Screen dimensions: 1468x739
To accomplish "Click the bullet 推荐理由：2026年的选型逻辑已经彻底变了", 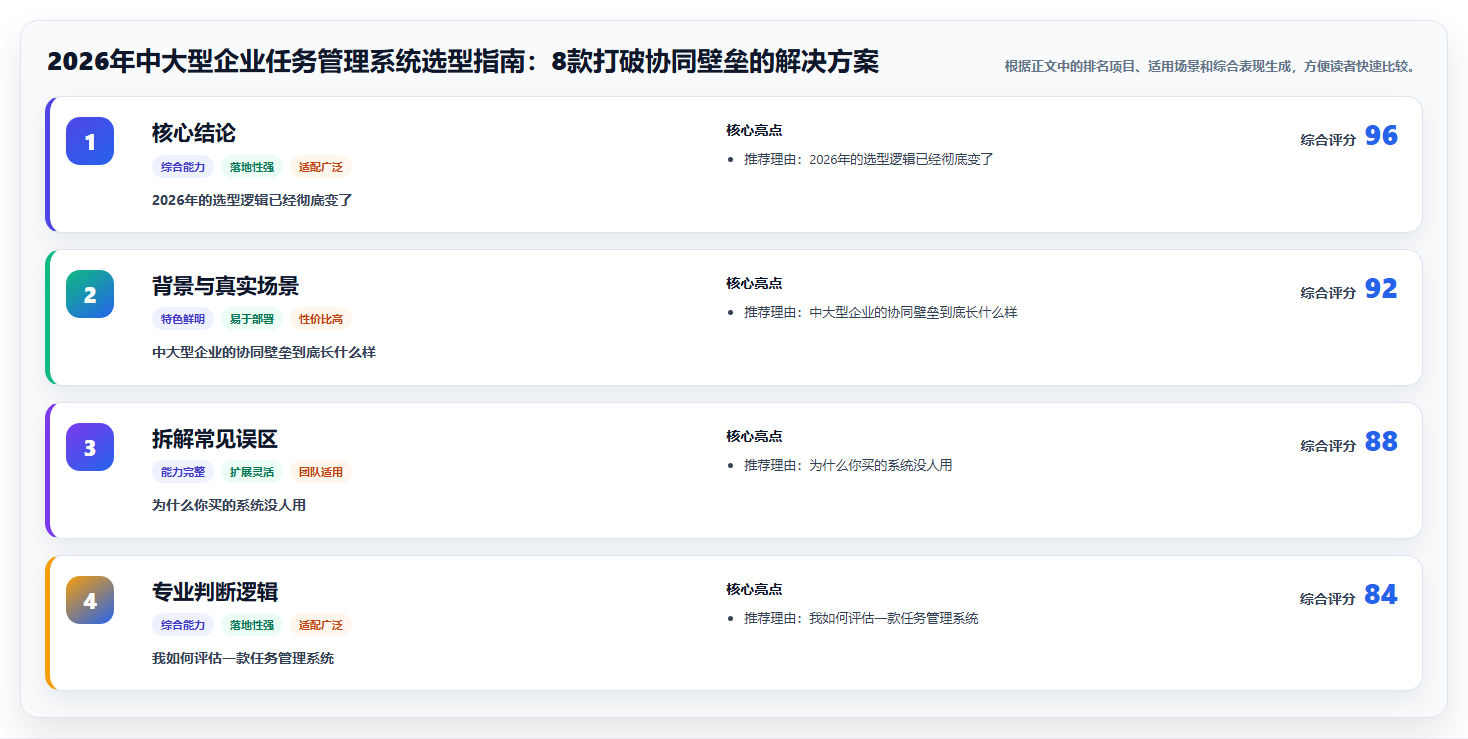I will [869, 159].
